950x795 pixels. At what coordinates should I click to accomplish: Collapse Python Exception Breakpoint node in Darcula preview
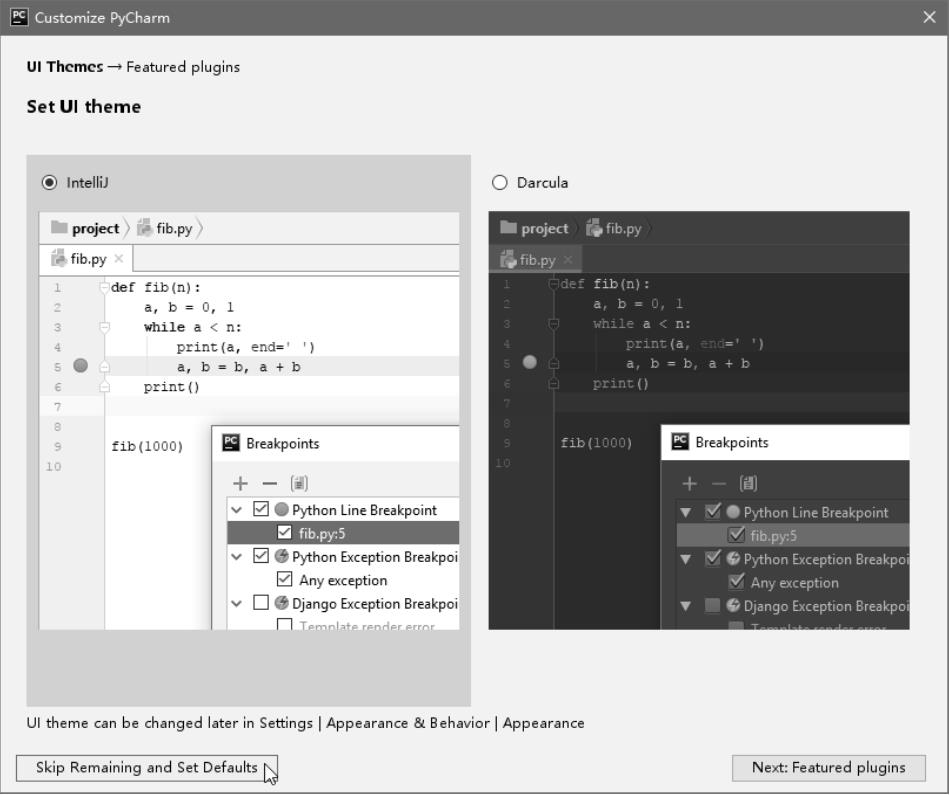[x=686, y=559]
